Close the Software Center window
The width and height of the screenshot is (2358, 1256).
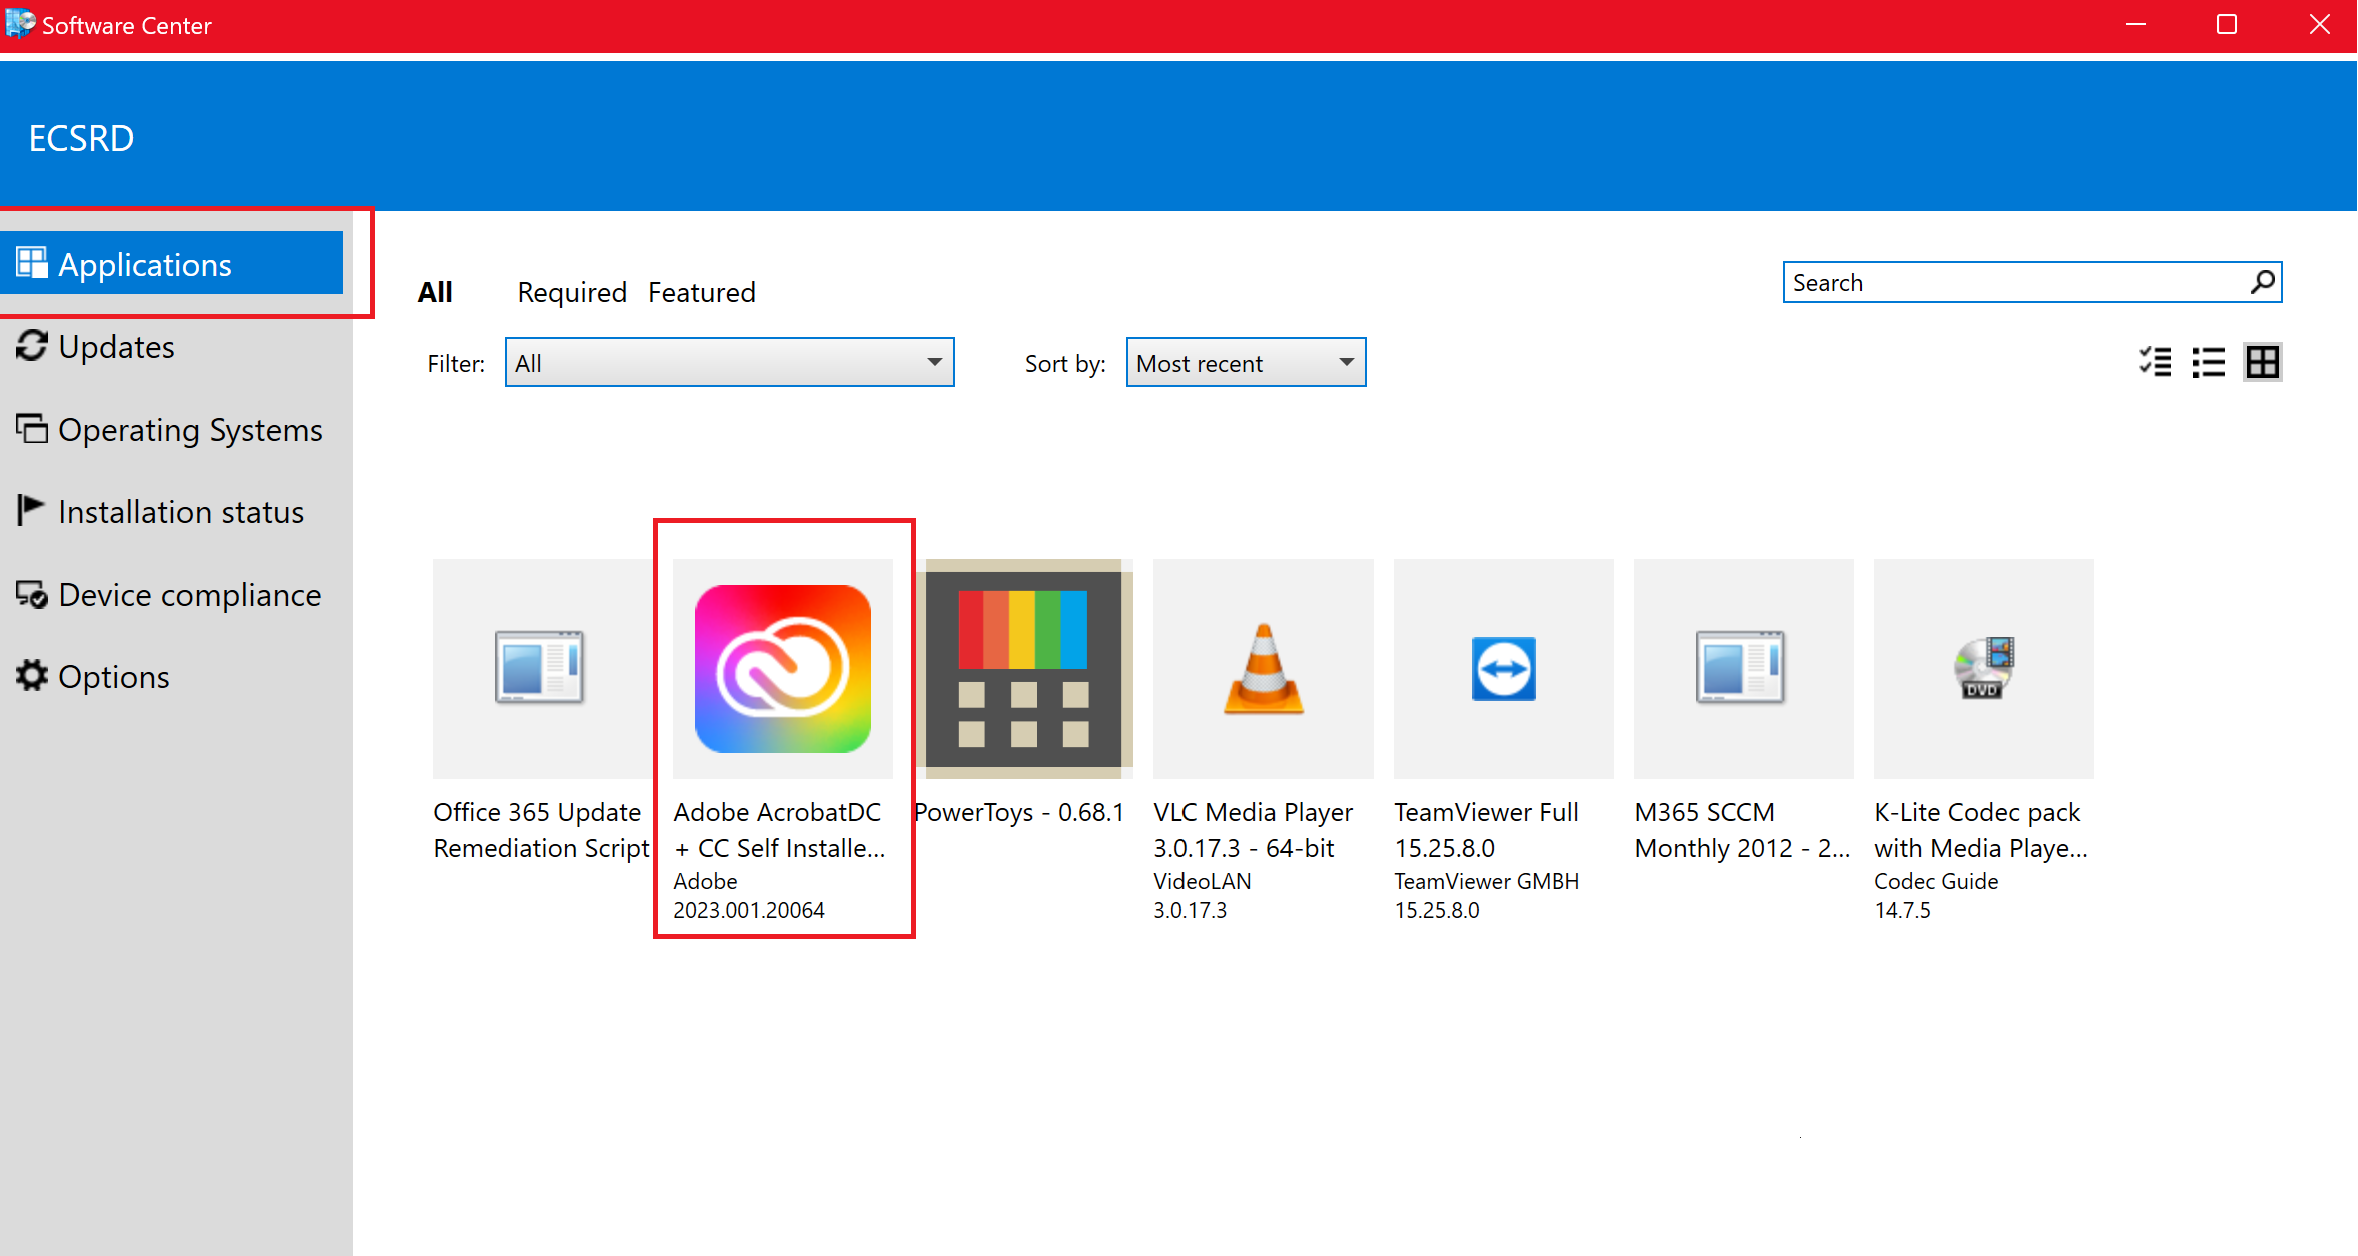pyautogui.click(x=2320, y=25)
